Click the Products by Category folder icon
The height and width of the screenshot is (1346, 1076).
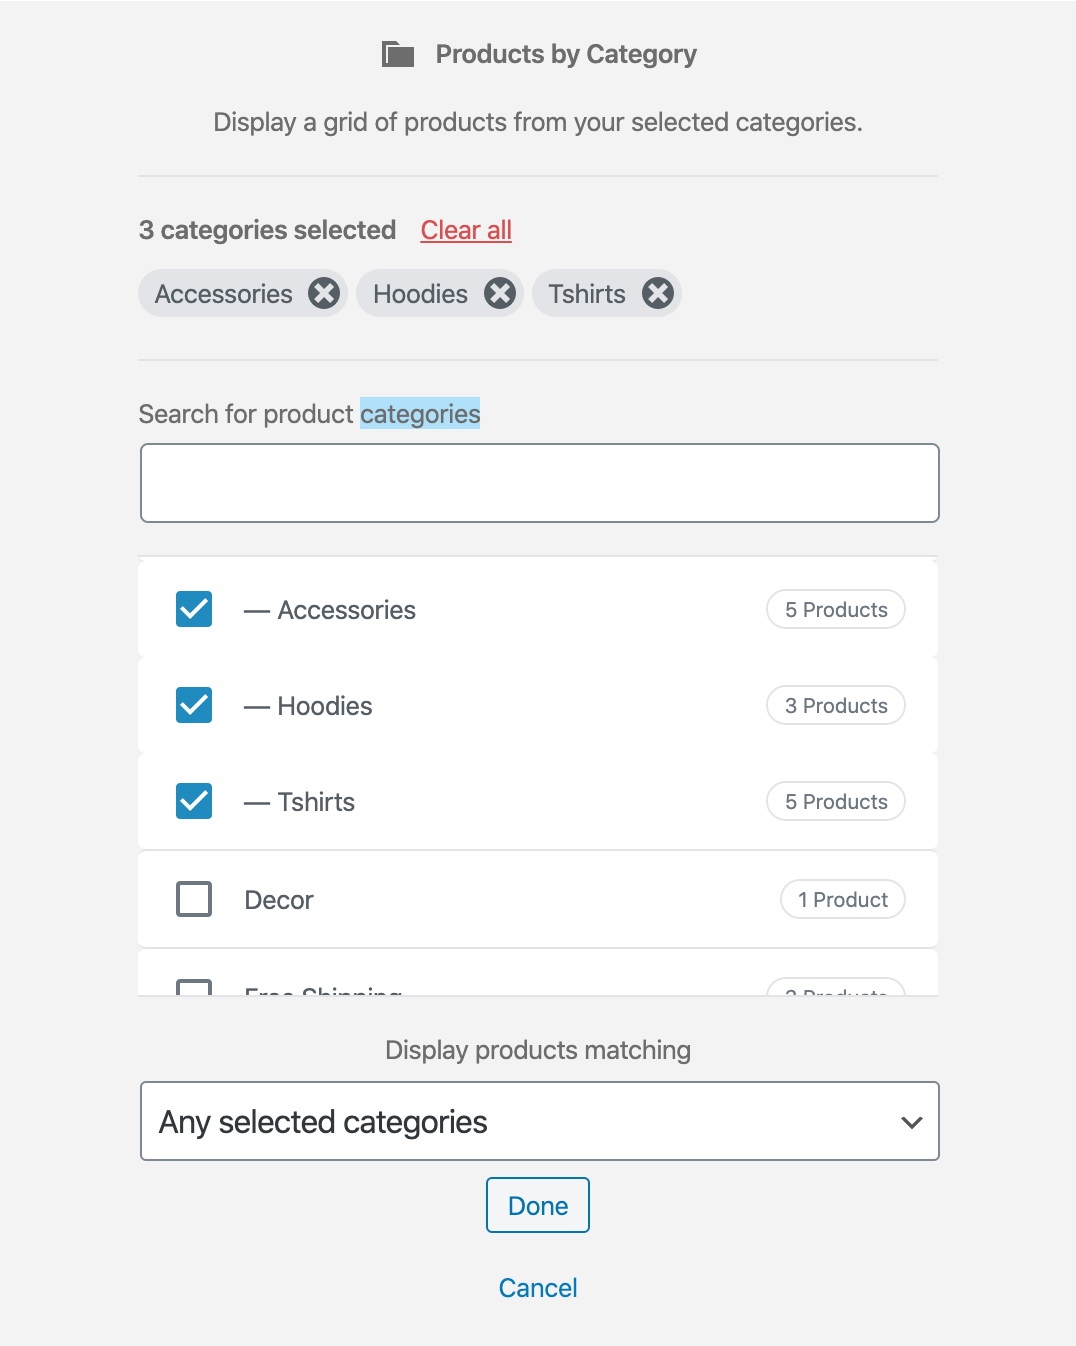click(398, 54)
